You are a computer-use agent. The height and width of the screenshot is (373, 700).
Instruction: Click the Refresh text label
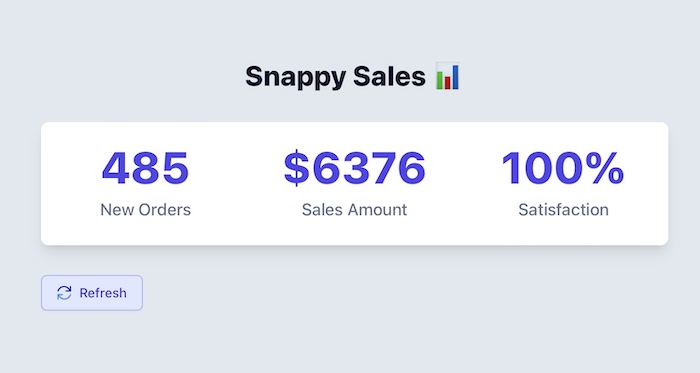click(x=103, y=293)
